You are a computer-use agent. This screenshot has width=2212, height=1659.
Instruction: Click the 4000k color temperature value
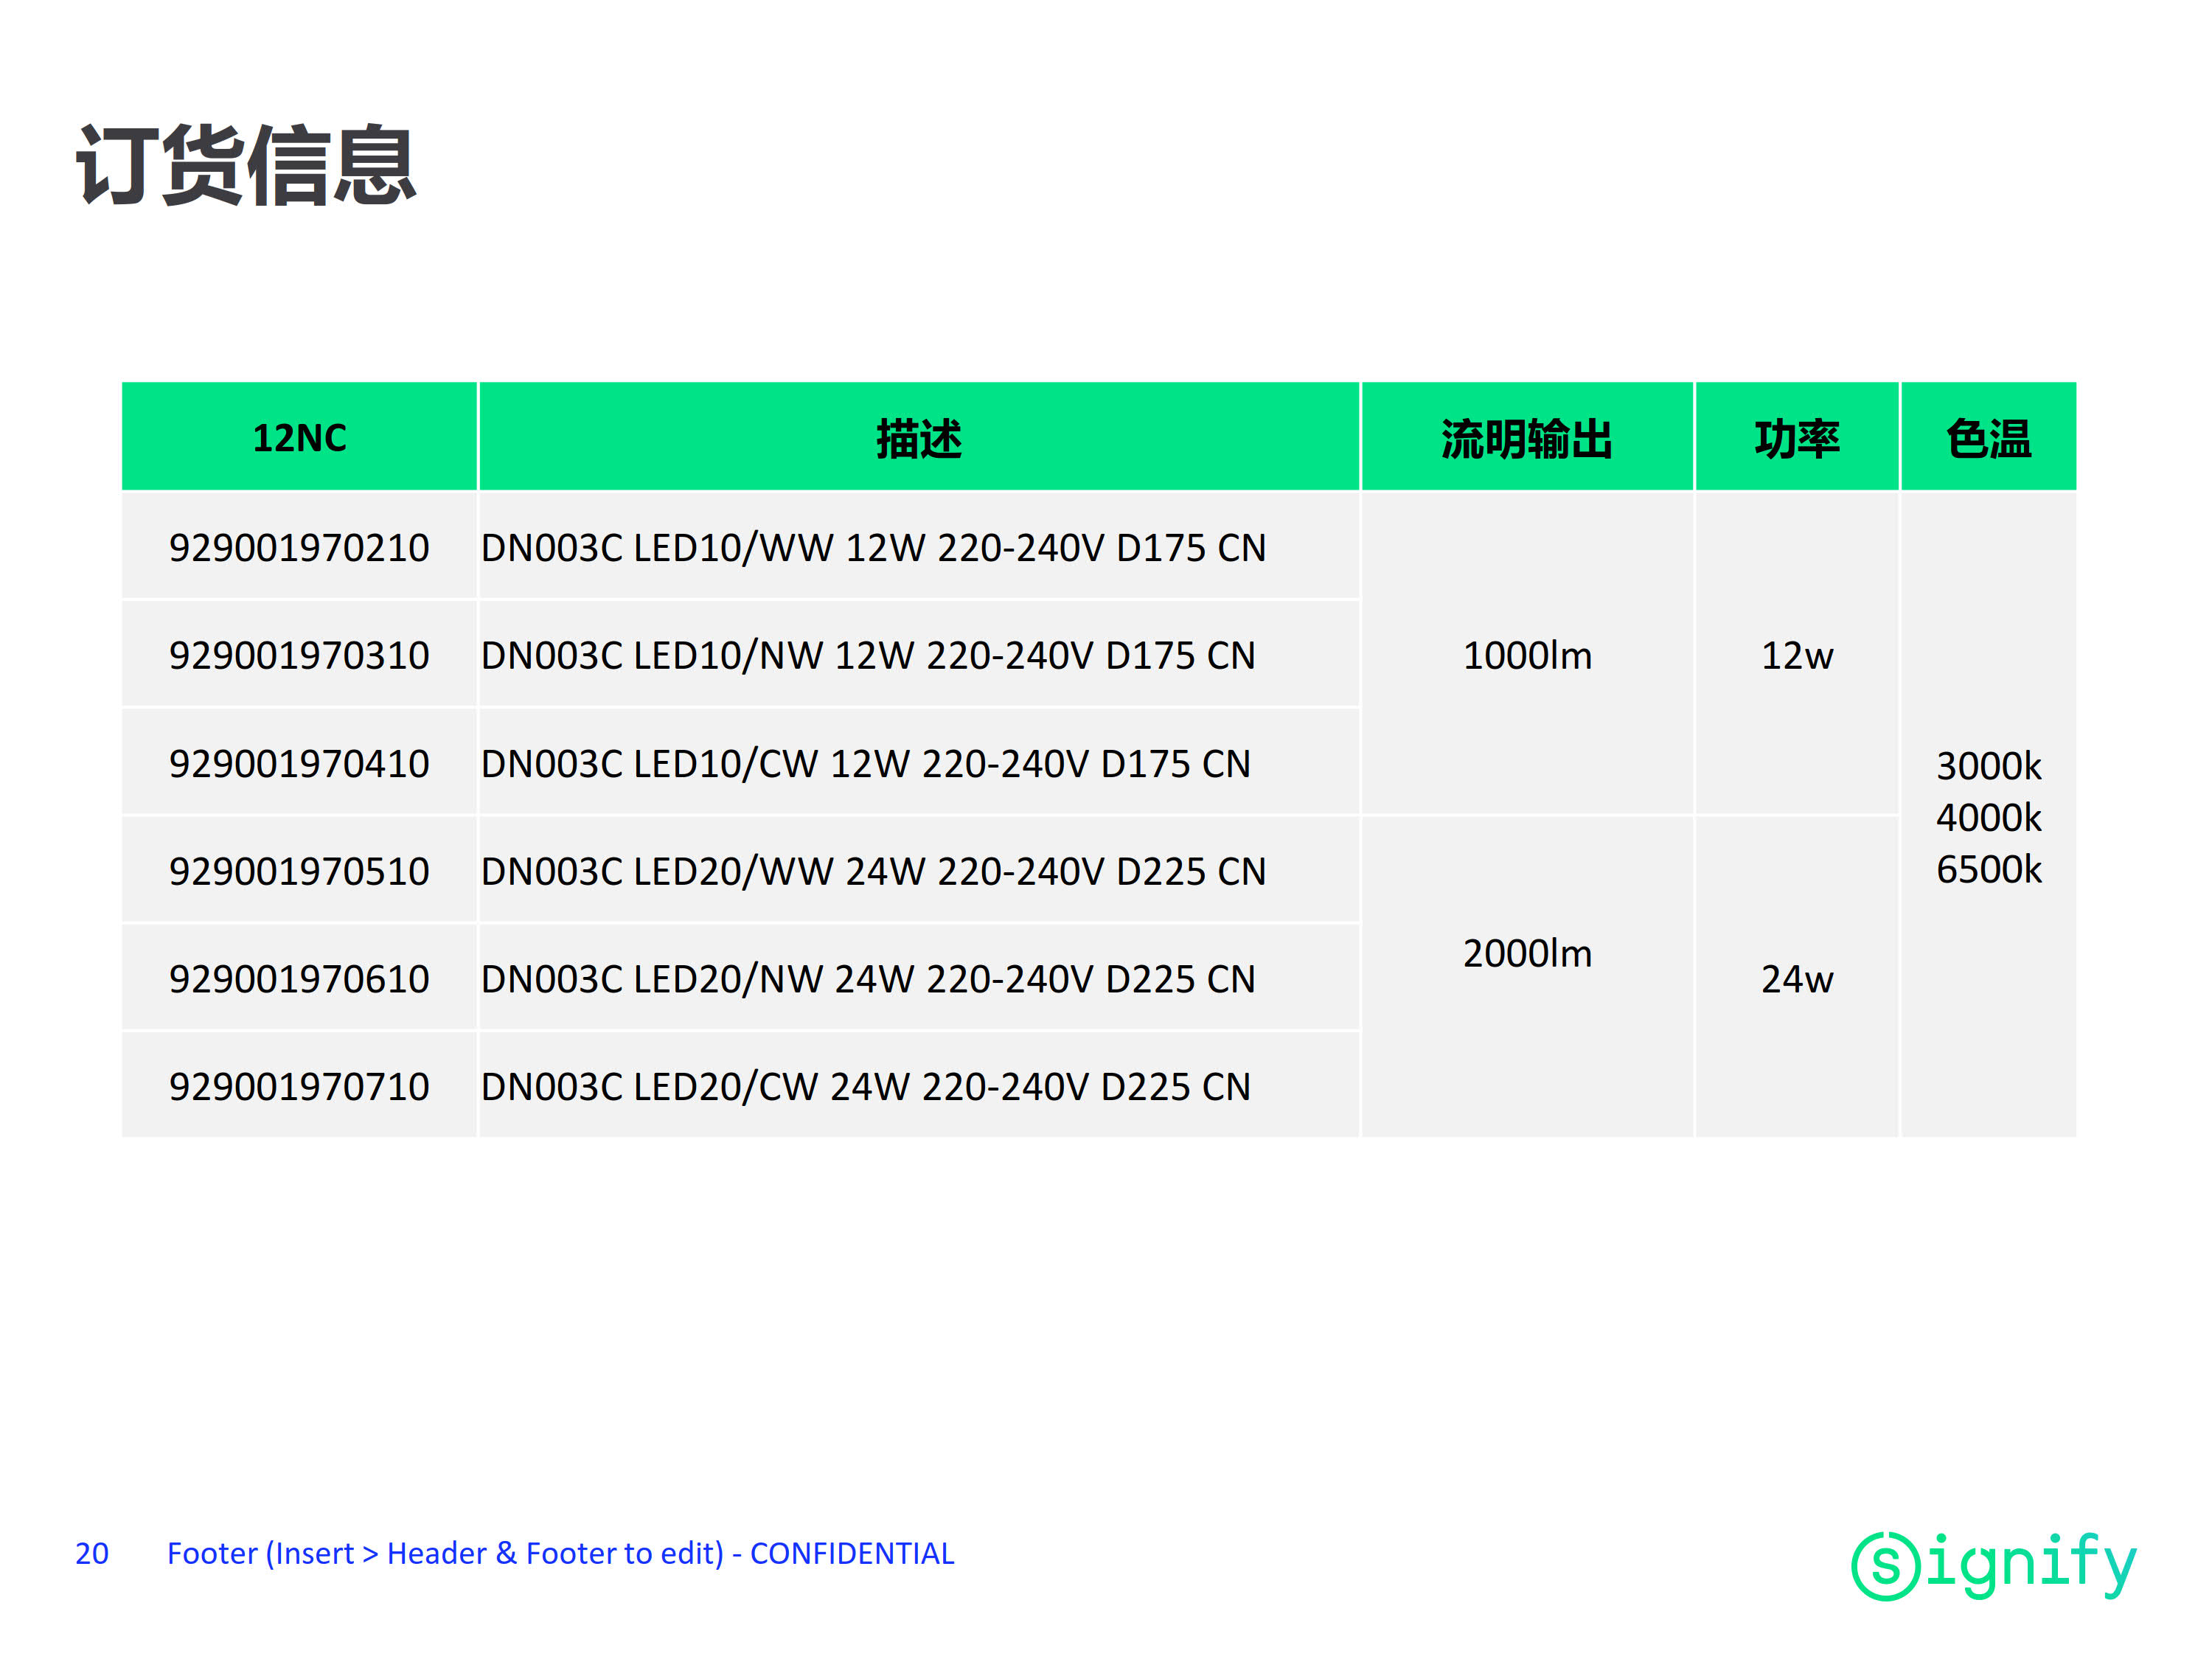(x=1988, y=817)
